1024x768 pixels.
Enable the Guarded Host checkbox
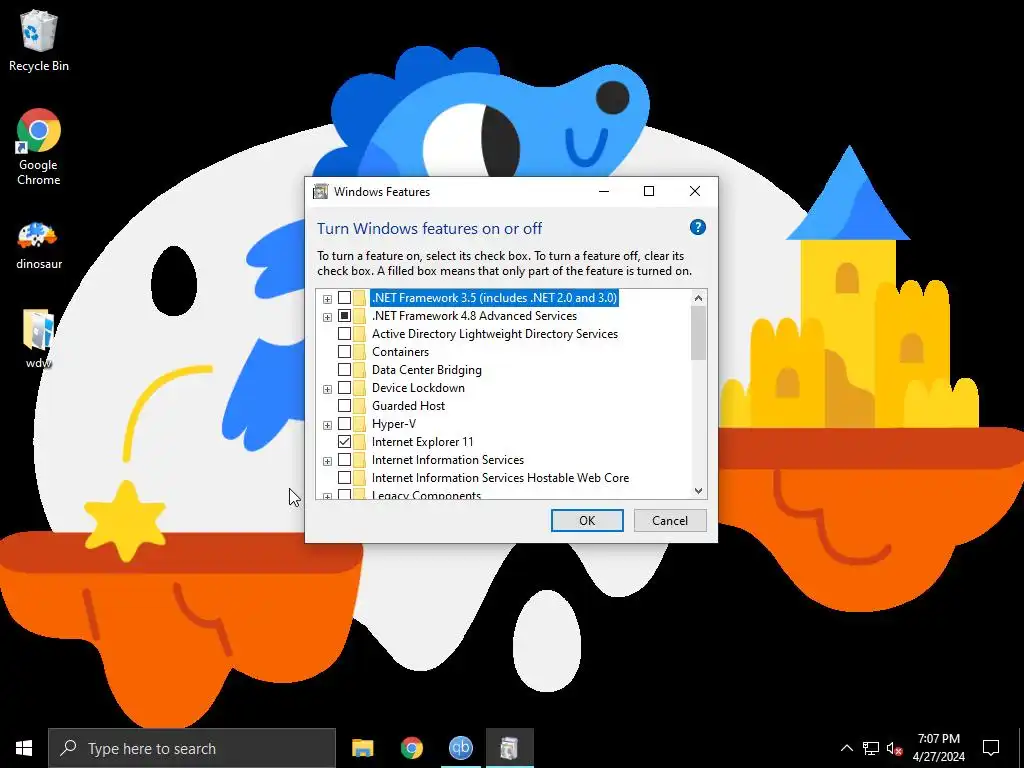point(344,406)
